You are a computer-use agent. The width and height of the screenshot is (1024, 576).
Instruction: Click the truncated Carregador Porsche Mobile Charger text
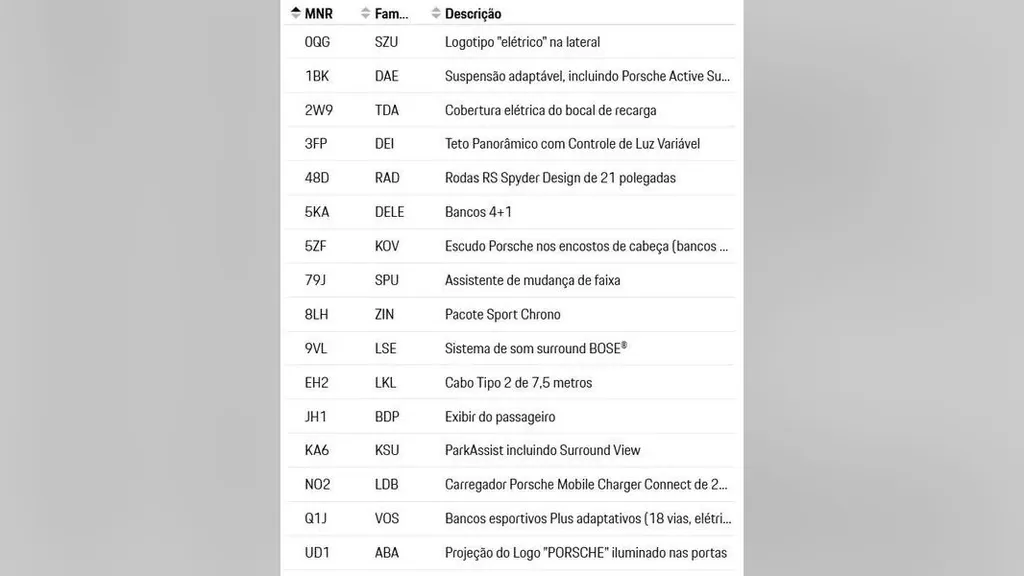[x=588, y=484]
